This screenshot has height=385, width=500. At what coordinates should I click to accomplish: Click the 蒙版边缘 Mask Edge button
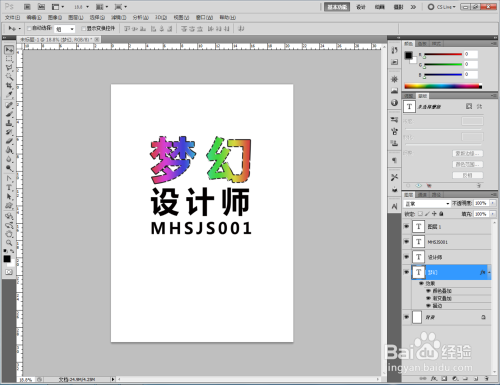[x=467, y=153]
